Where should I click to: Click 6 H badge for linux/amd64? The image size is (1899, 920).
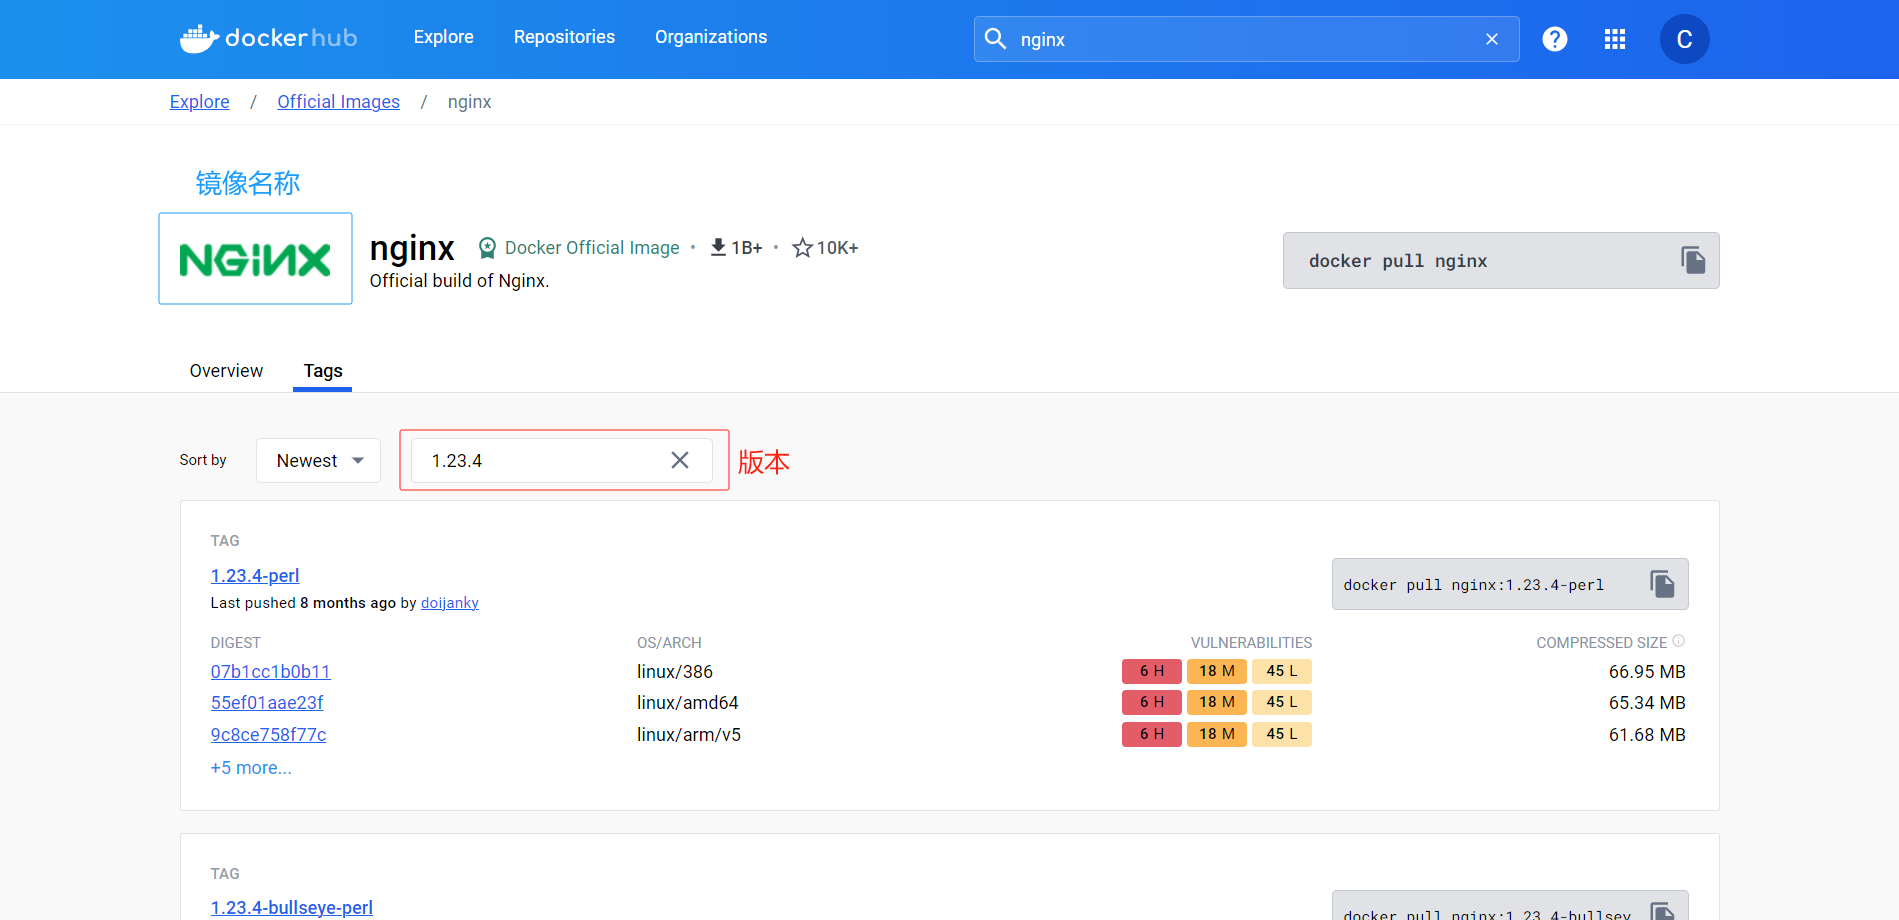[x=1151, y=702]
